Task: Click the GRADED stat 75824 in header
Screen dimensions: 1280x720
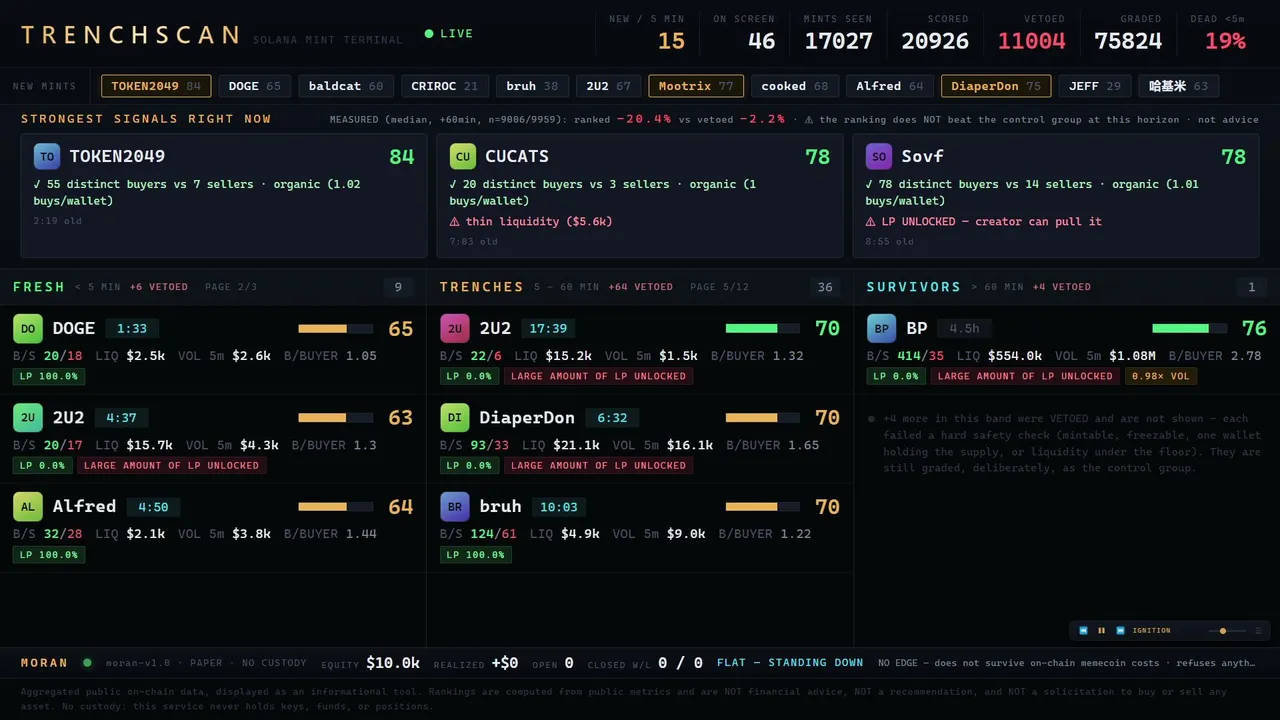Action: click(1128, 33)
